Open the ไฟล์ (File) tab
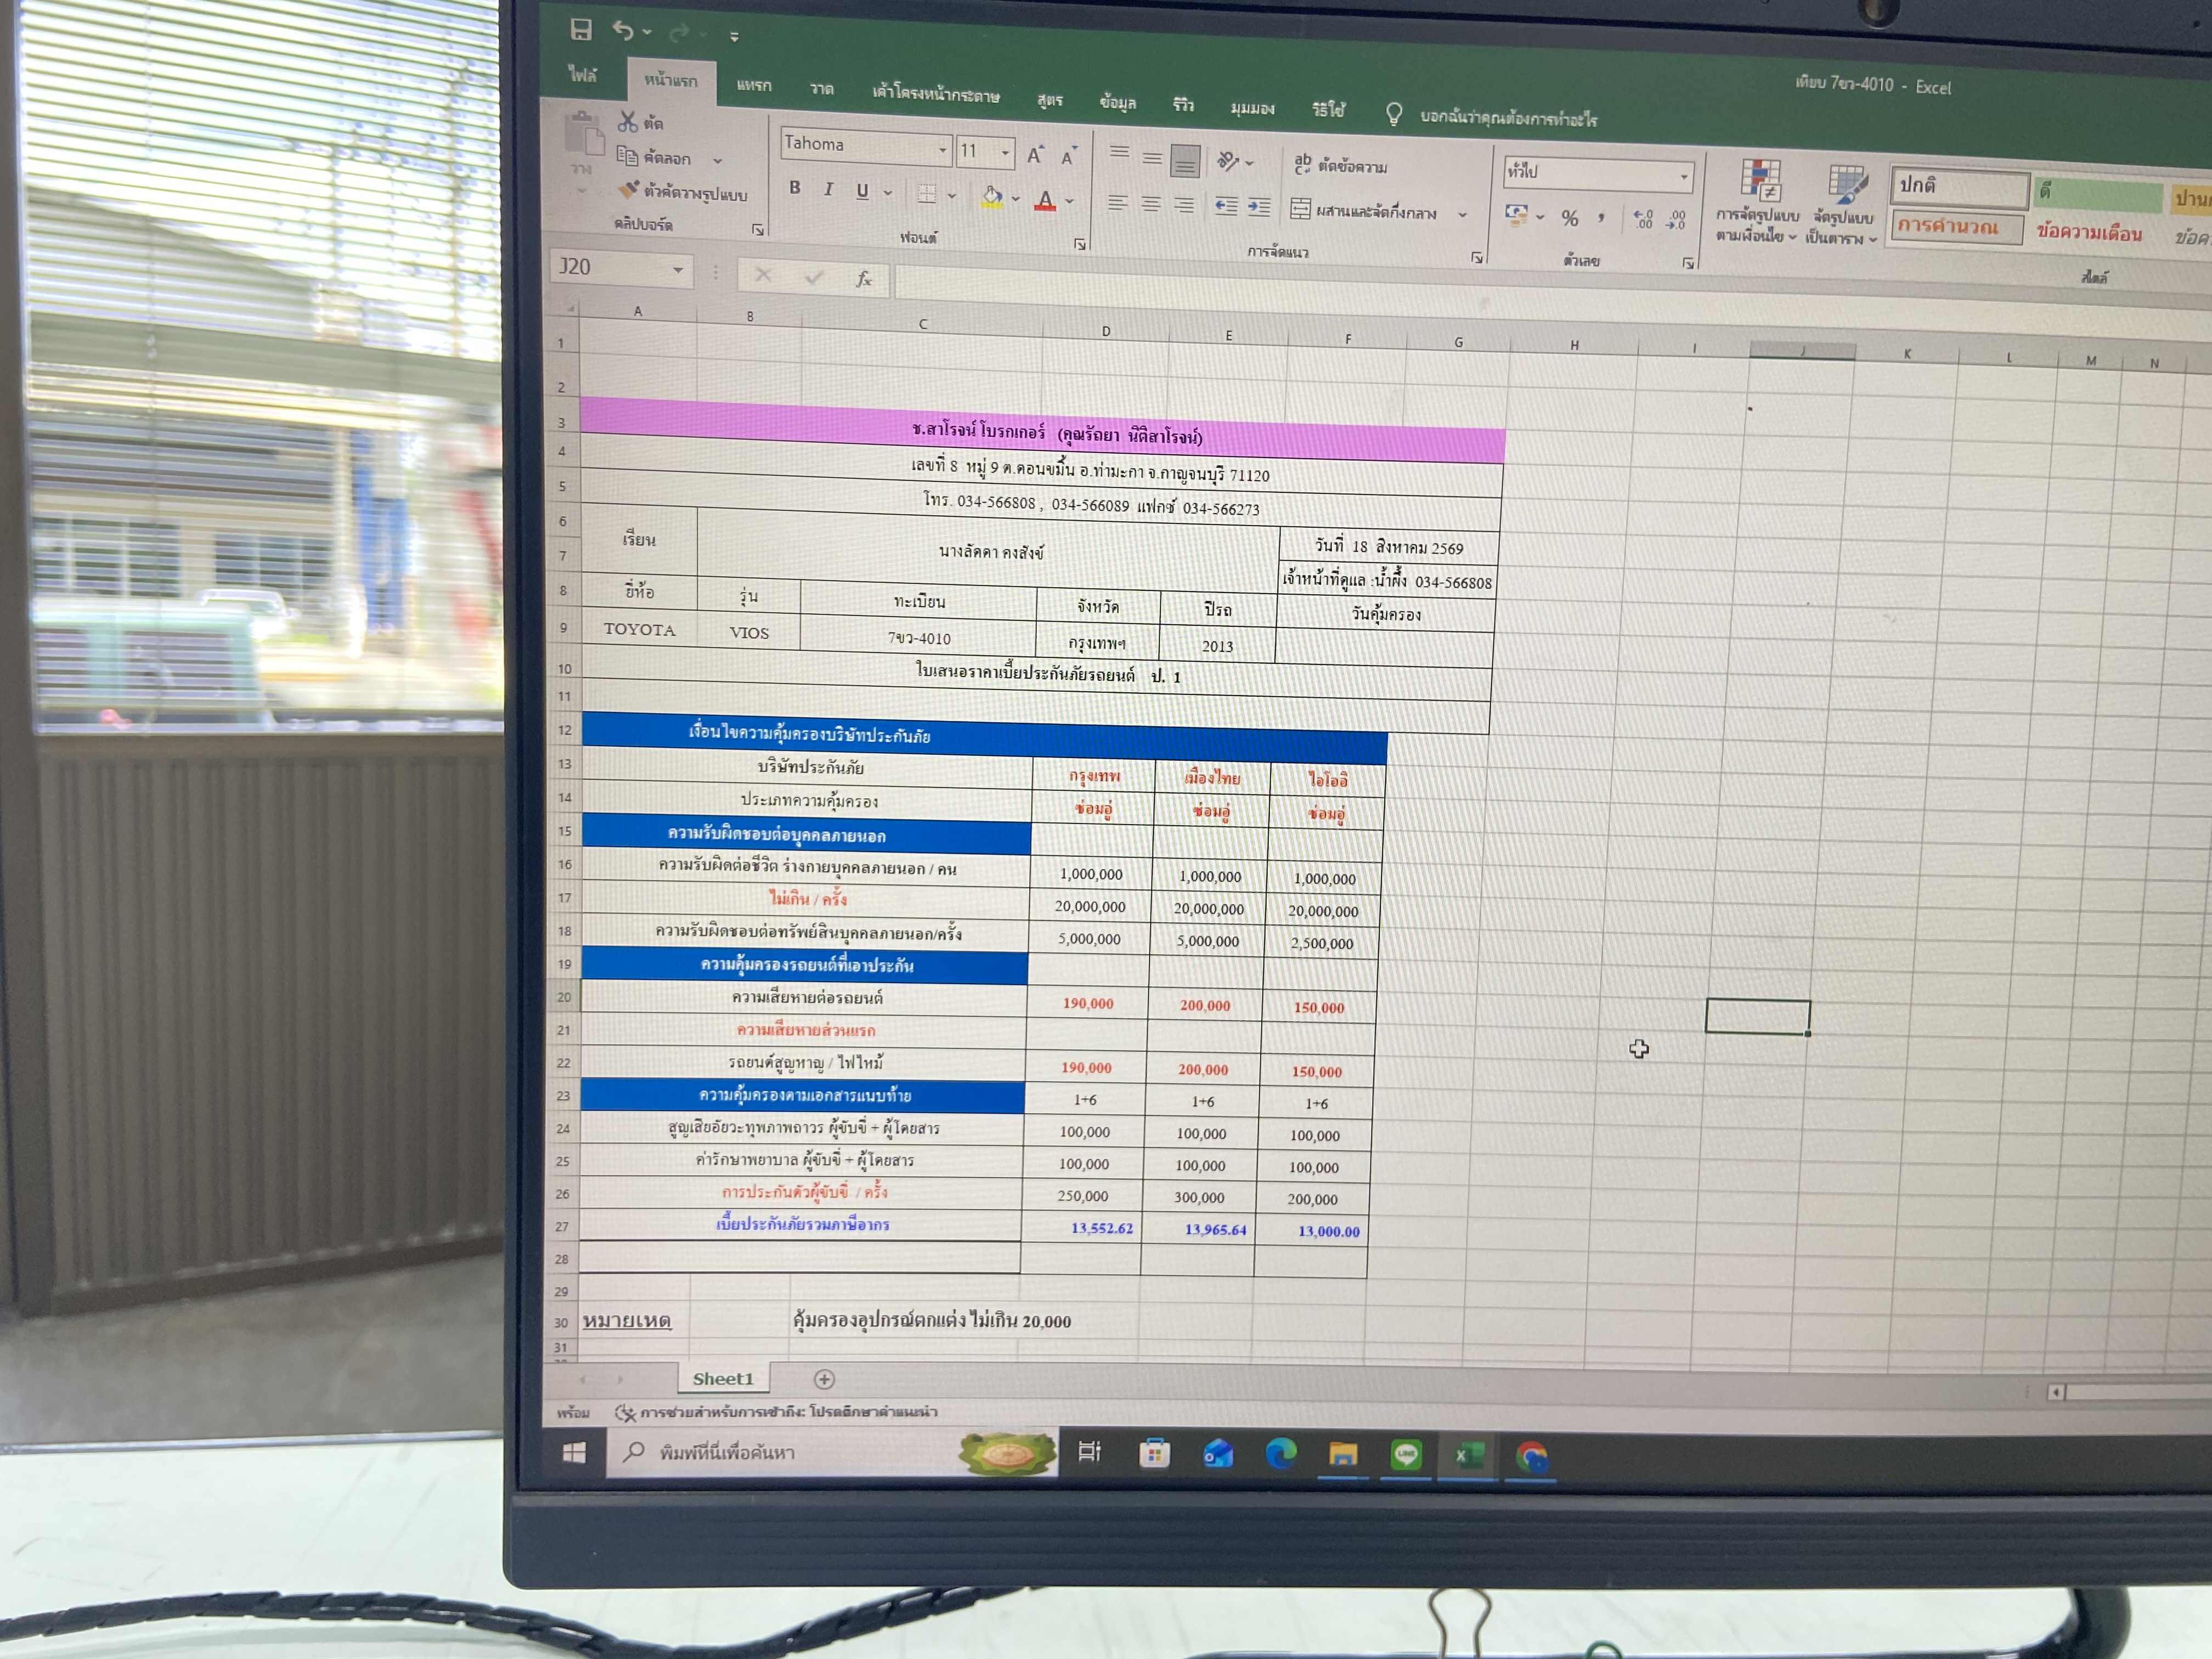This screenshot has height=1659, width=2212. pos(582,75)
